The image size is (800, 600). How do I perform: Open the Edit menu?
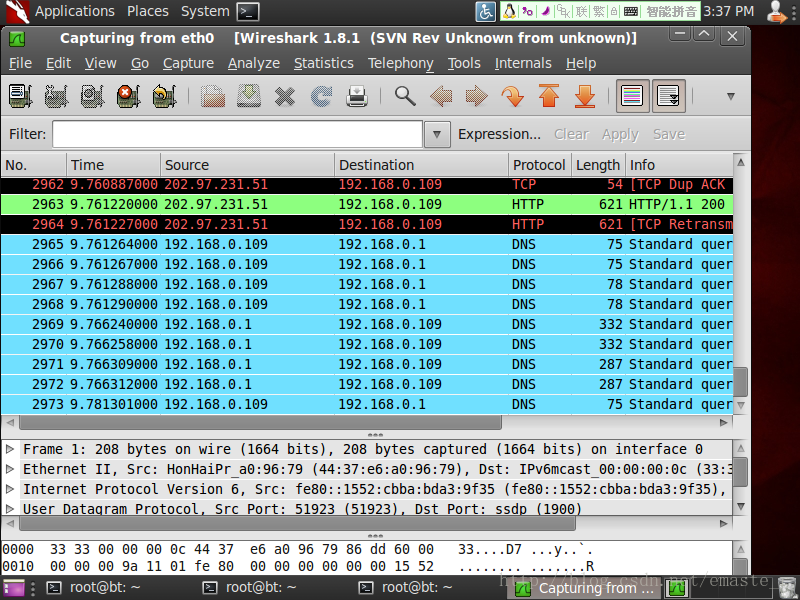pos(58,63)
